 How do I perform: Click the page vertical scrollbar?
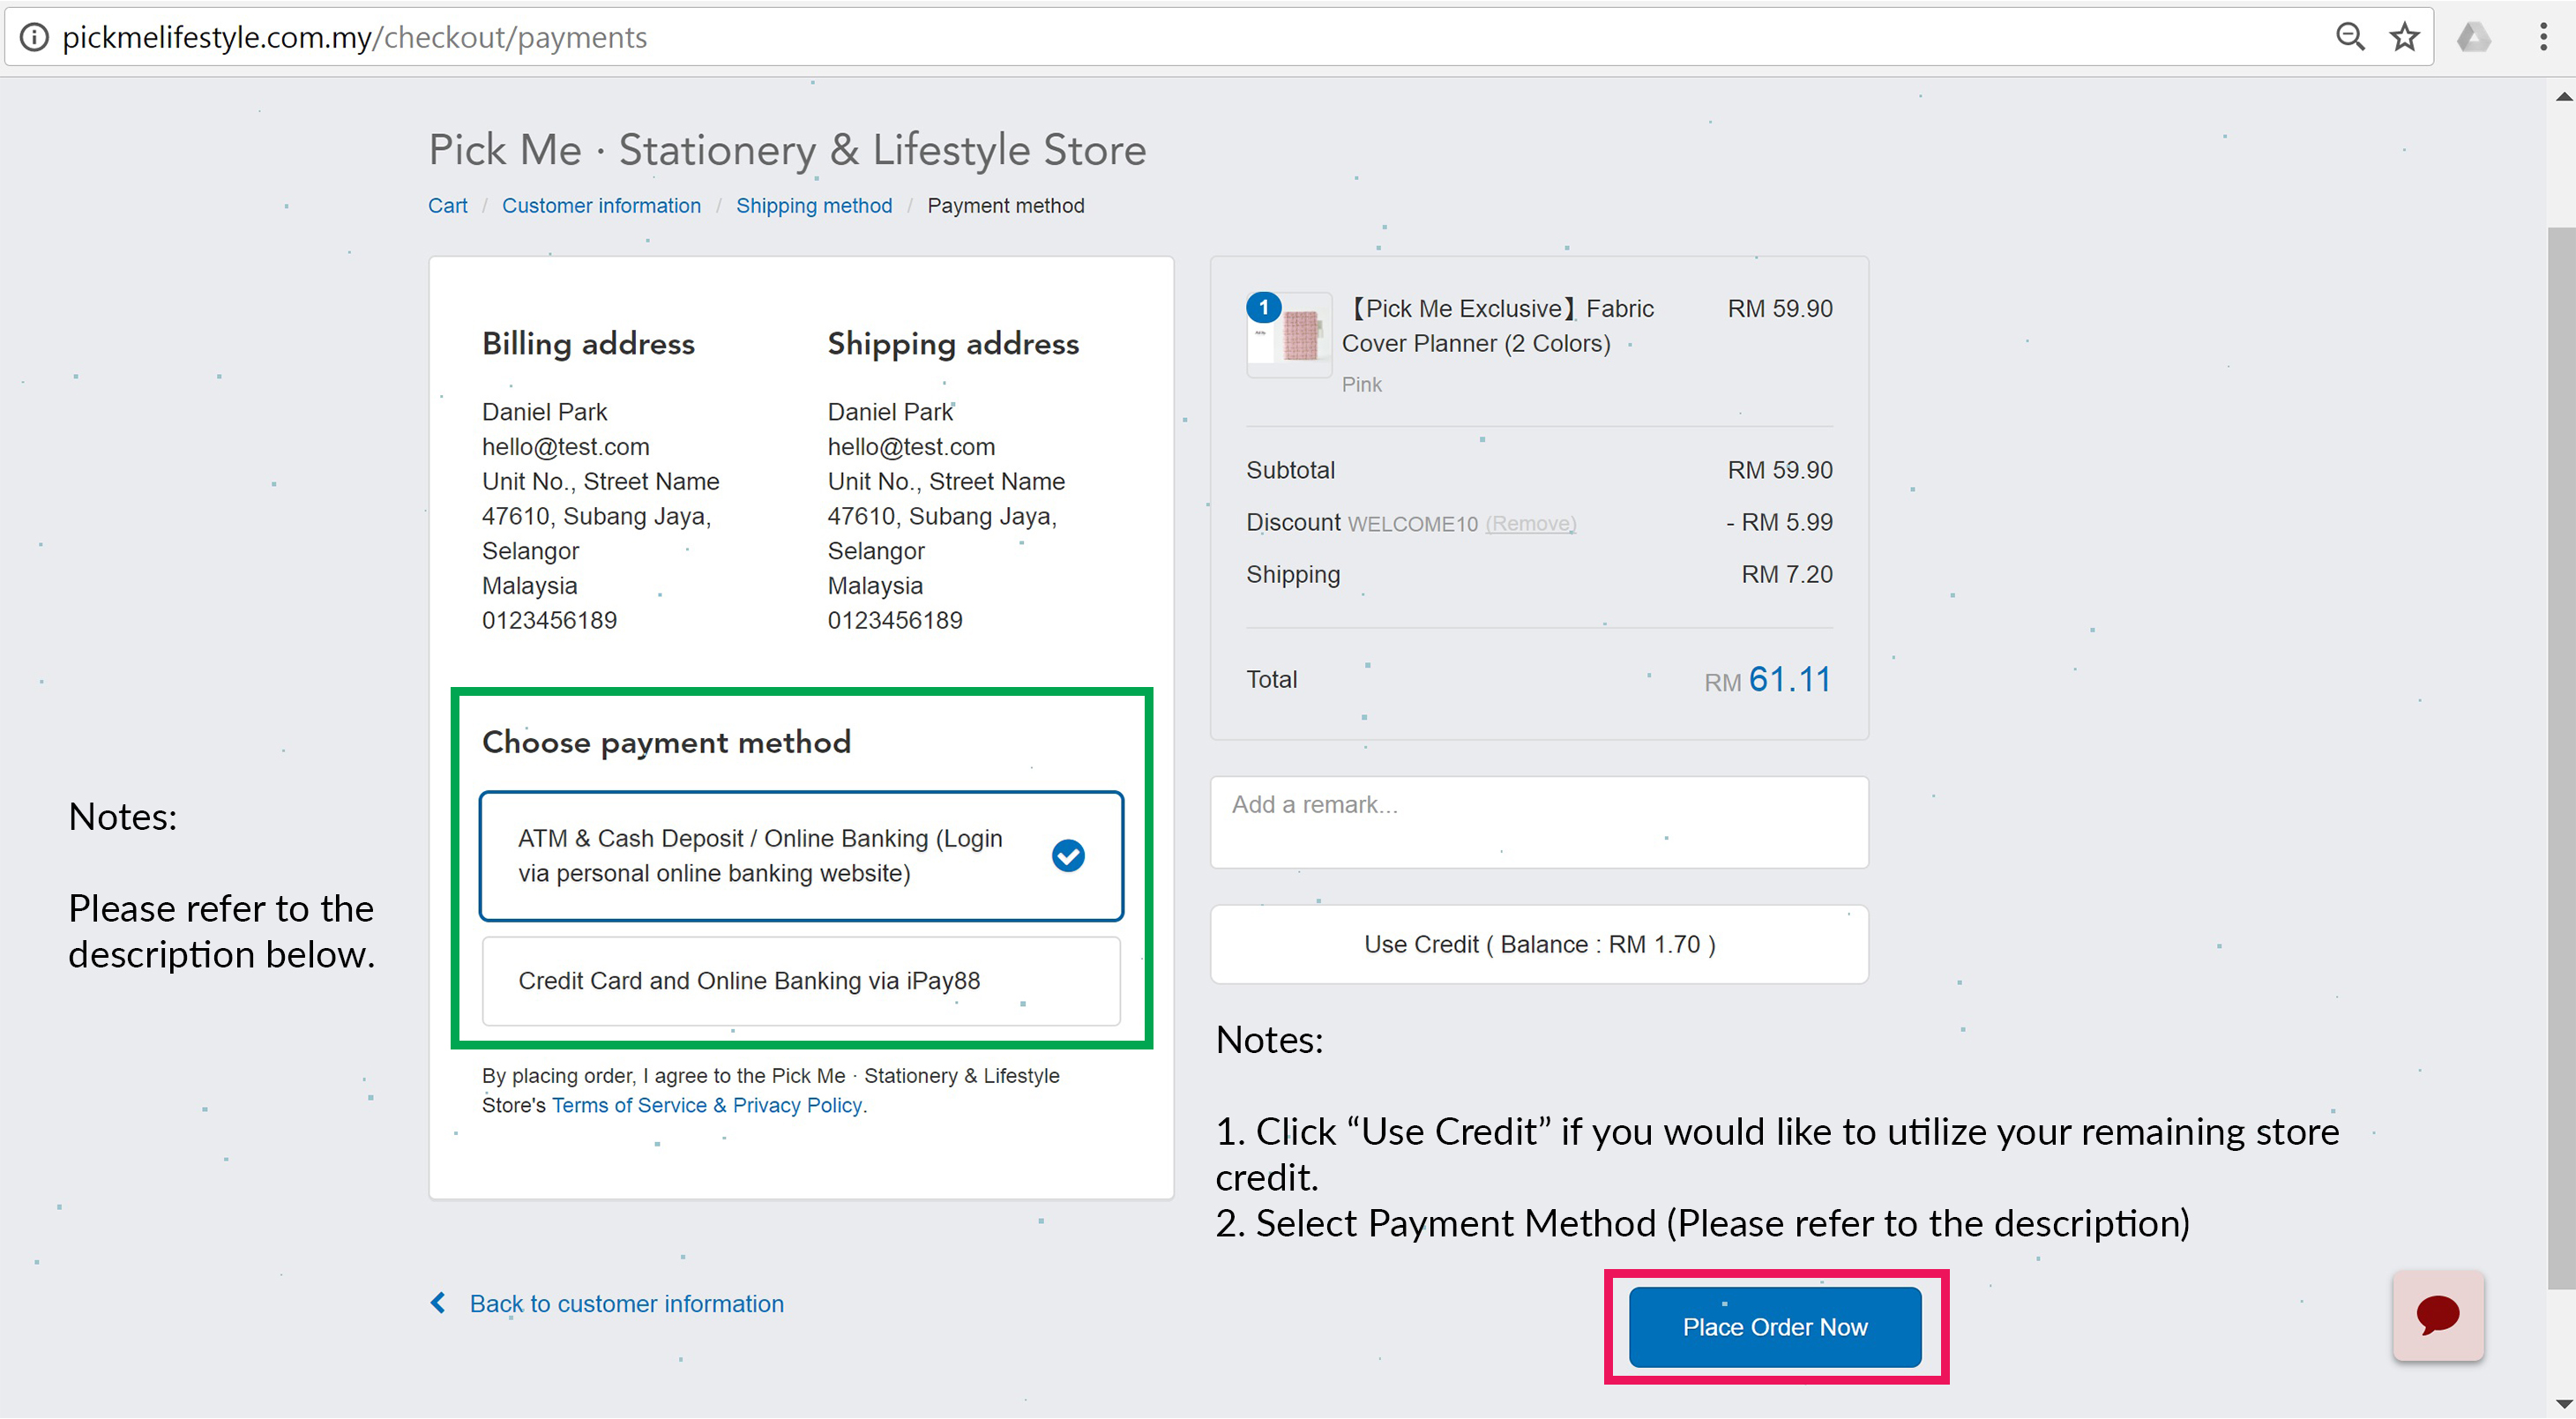pyautogui.click(x=2562, y=757)
